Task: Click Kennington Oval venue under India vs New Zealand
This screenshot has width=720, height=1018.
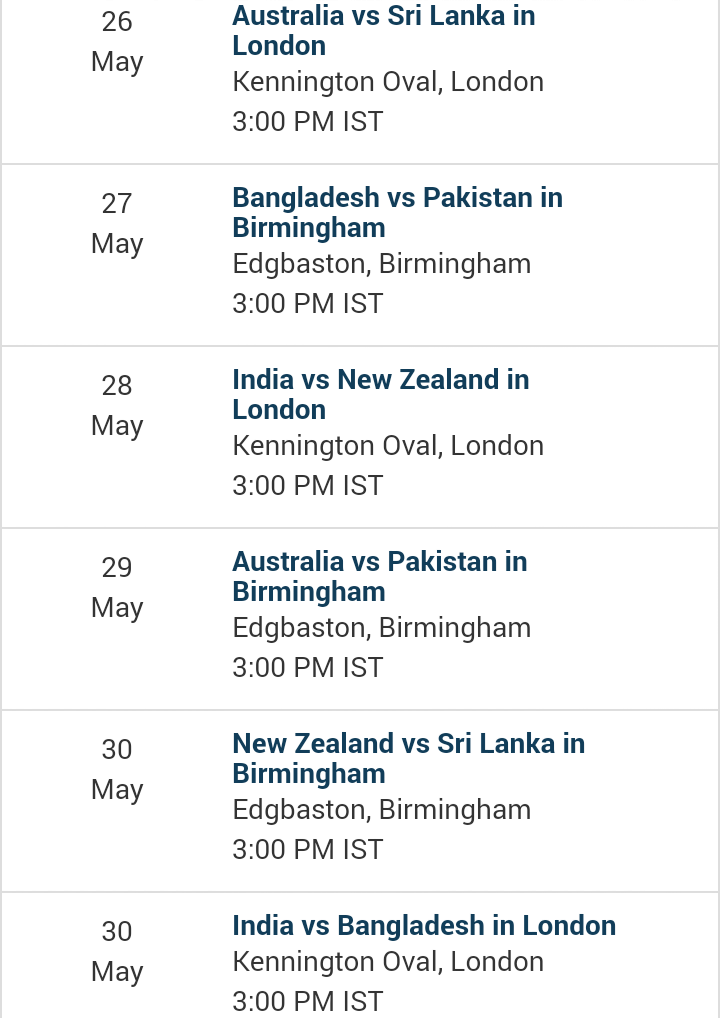Action: [388, 445]
